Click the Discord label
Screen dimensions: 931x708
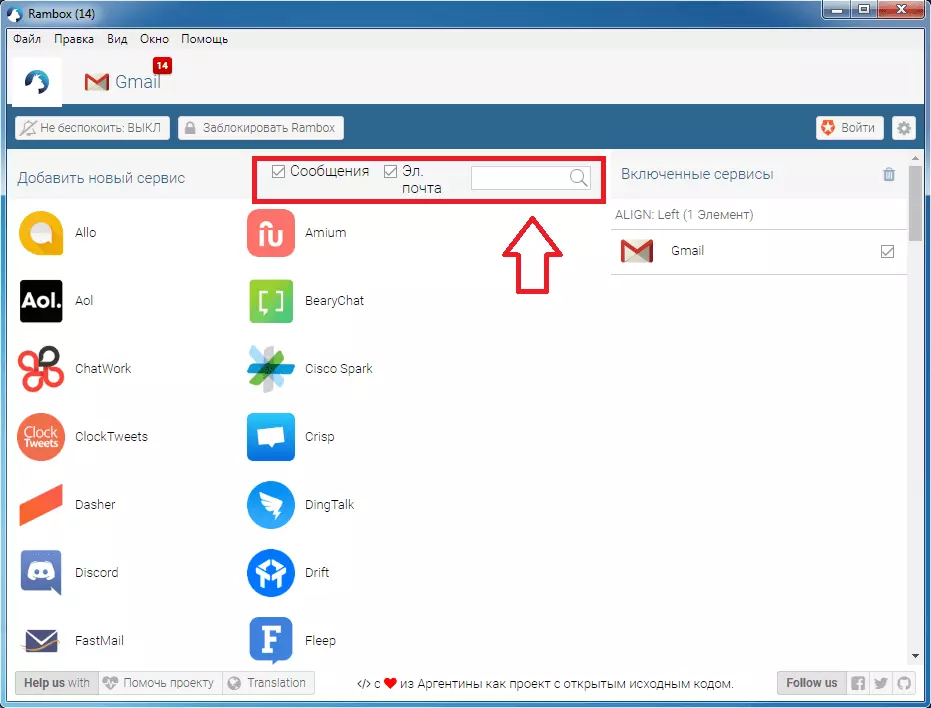(x=97, y=573)
